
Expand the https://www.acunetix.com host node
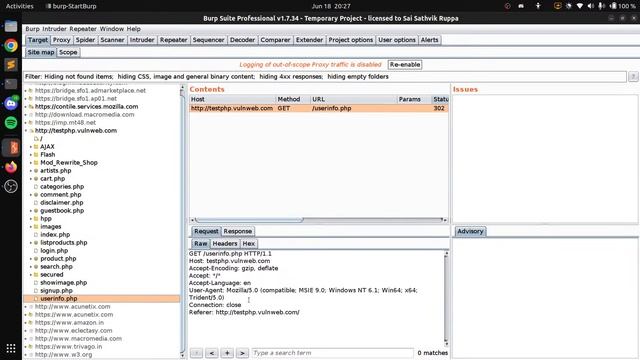pos(26,315)
